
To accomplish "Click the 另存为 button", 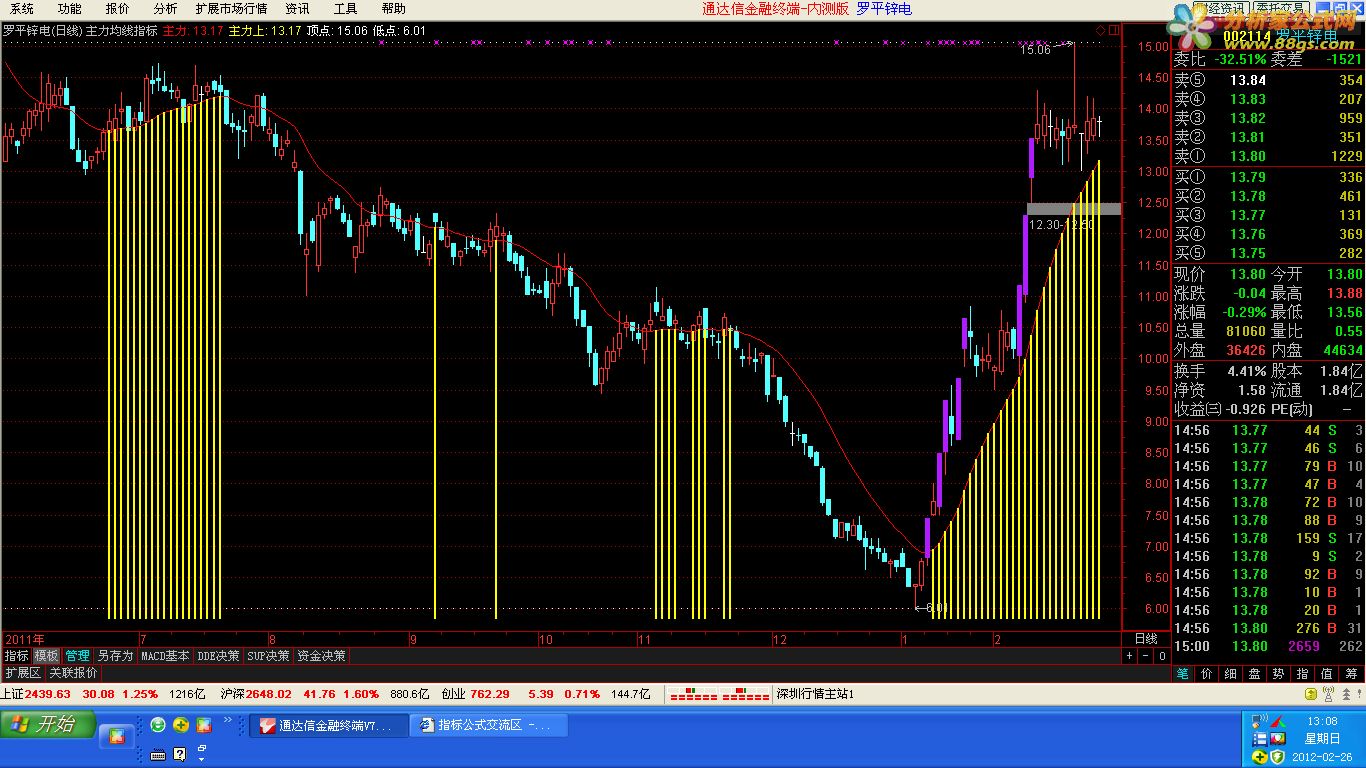I will [x=115, y=656].
